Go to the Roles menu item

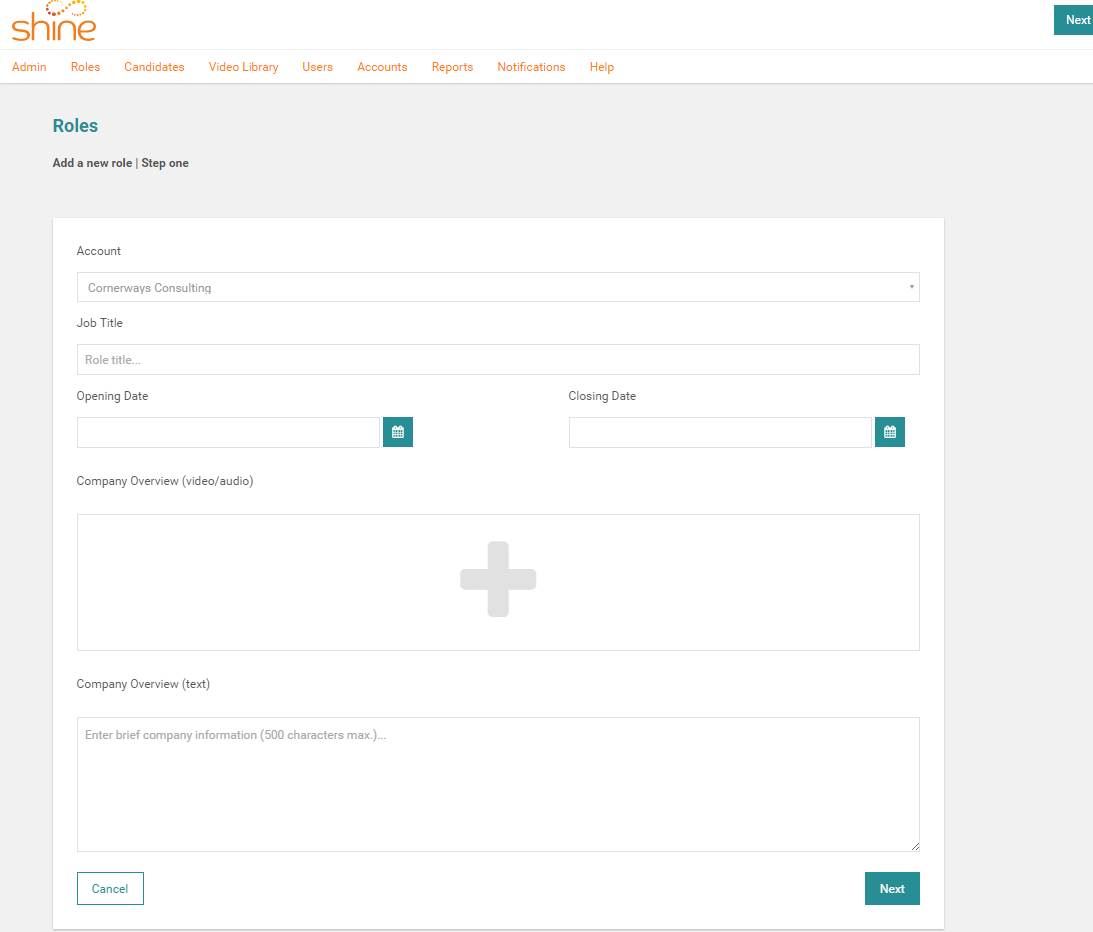pos(85,67)
